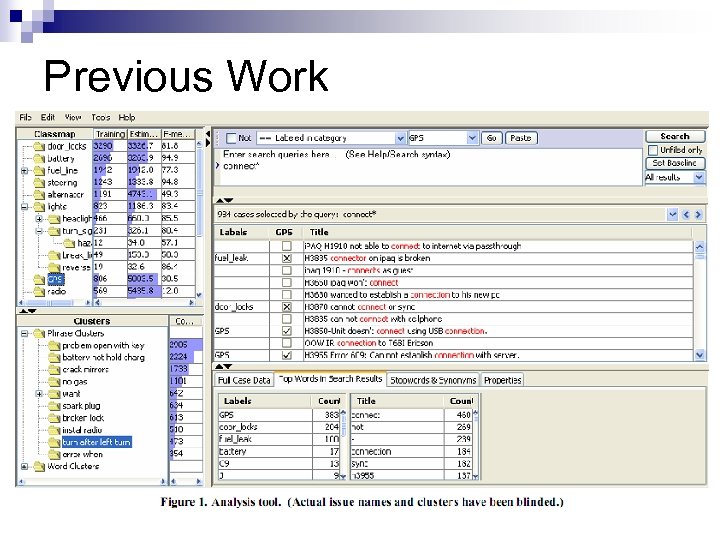Click folder icon for battery not hold charg
Image resolution: width=720 pixels, height=540 pixels.
pos(55,357)
